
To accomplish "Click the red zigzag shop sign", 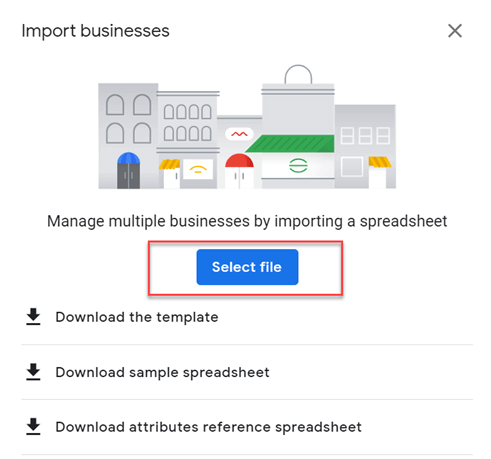I will click(239, 134).
